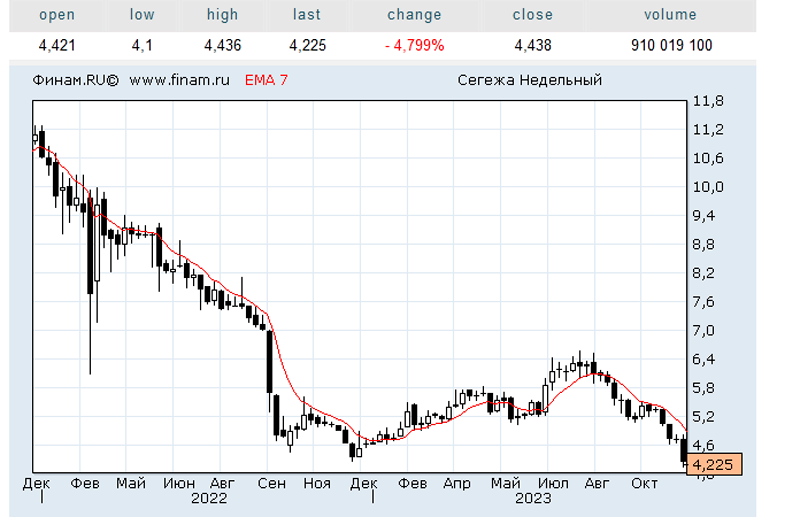800x517 pixels.
Task: Click the 'open' column header
Action: [55, 15]
